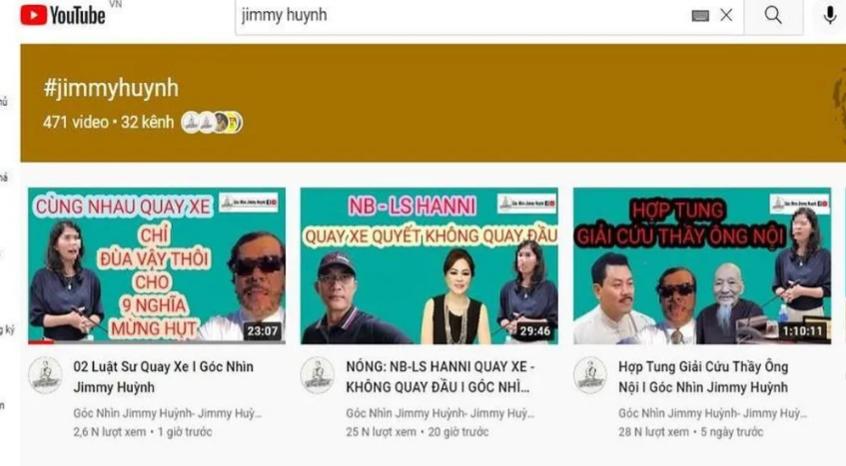Click channel name under NÓNG: NB-LS HANNI video
Image resolution: width=846 pixels, height=466 pixels.
tap(436, 412)
